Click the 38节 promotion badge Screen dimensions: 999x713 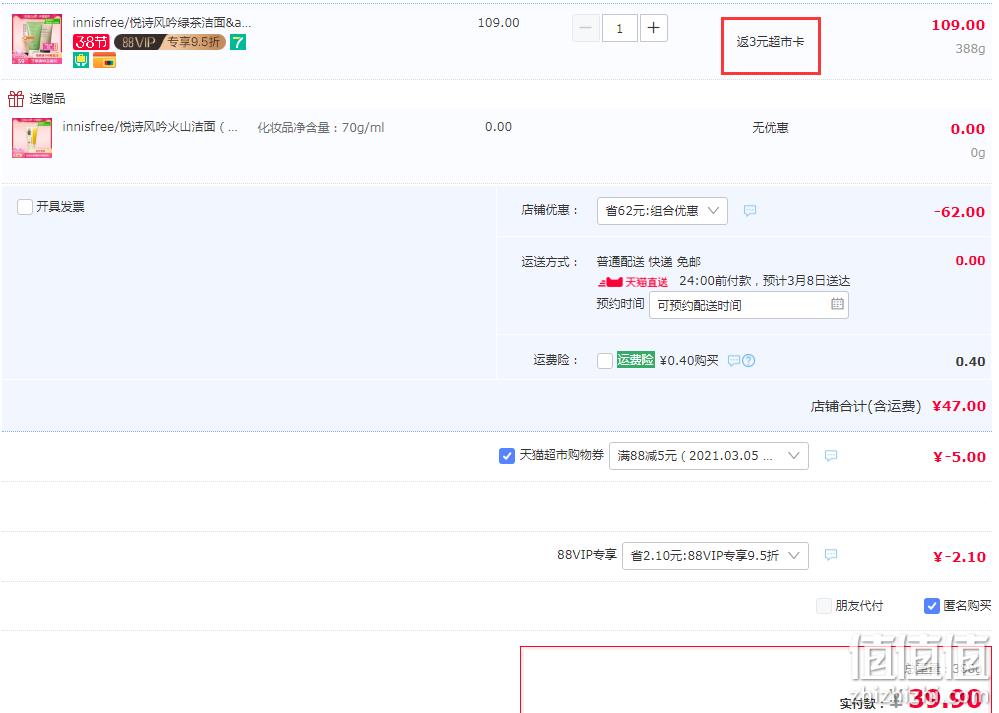[91, 42]
